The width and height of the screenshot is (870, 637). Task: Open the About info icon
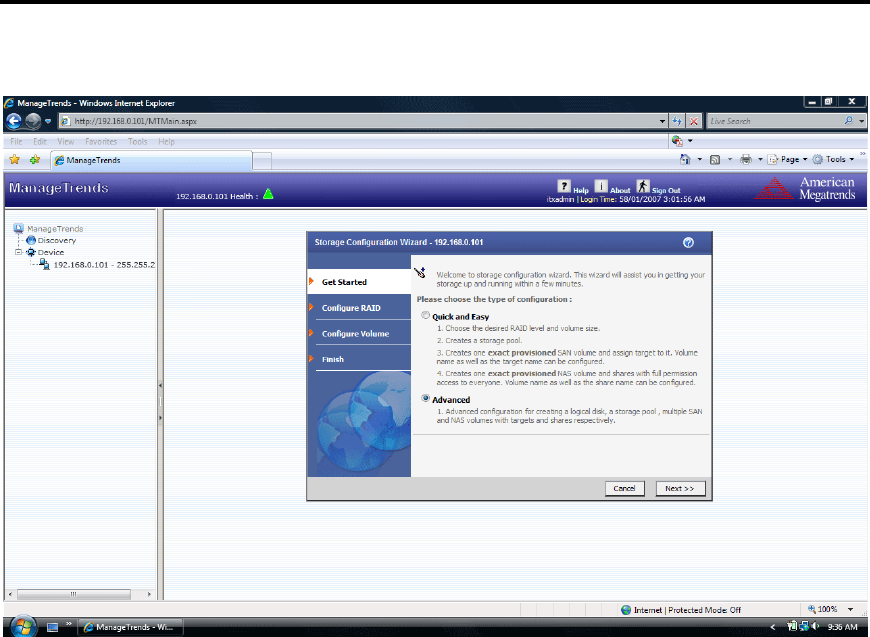pos(601,186)
